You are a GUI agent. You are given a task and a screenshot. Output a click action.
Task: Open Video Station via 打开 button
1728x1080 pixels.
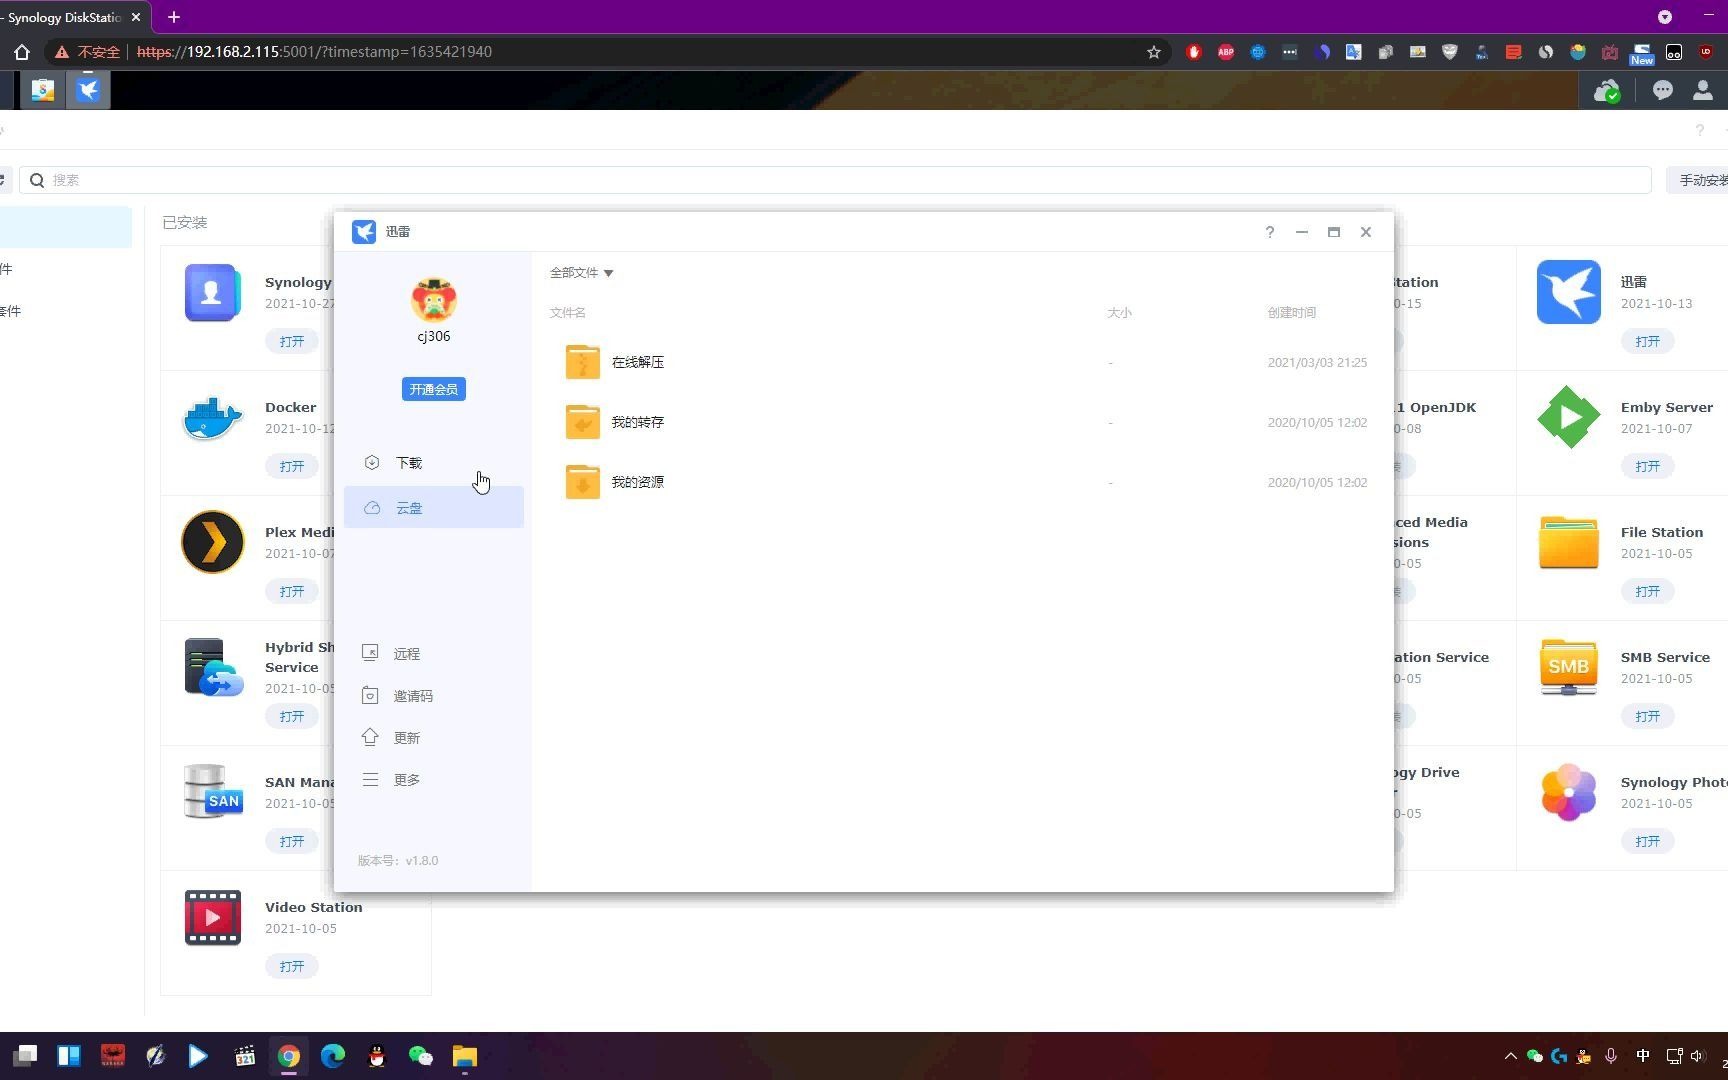[291, 966]
